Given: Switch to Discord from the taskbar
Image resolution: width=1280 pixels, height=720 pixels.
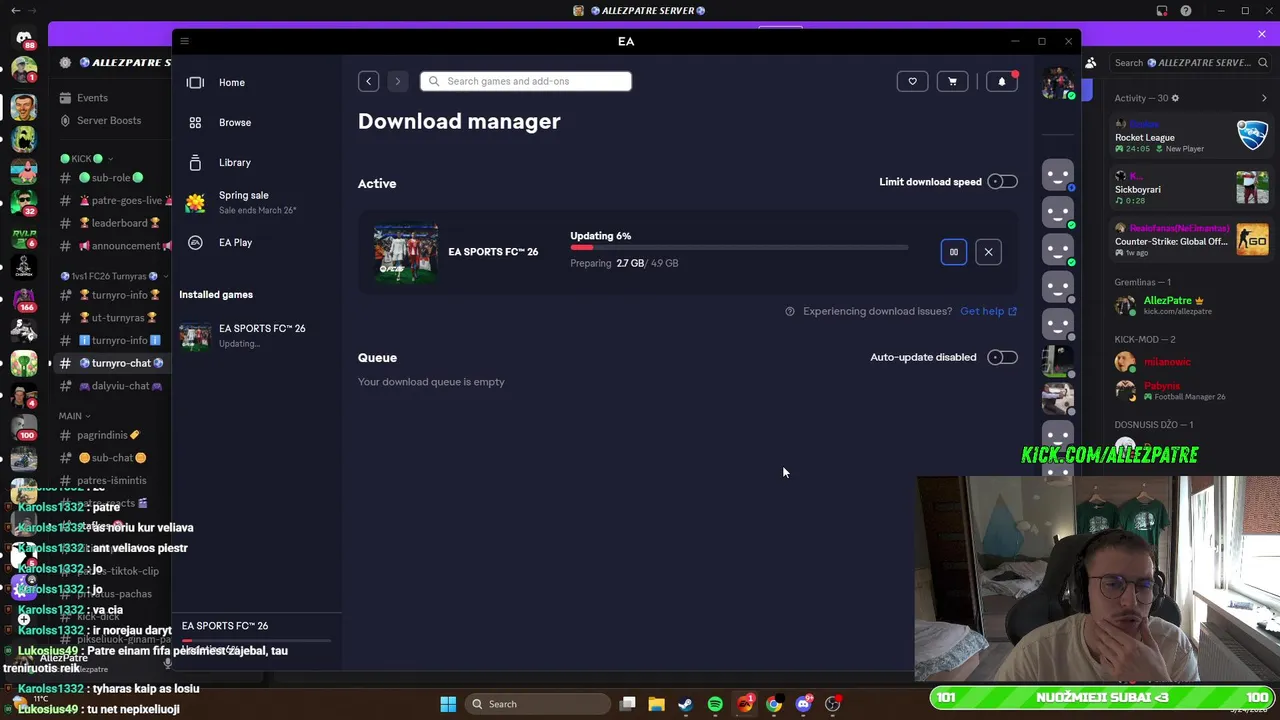Looking at the screenshot, I should point(803,704).
